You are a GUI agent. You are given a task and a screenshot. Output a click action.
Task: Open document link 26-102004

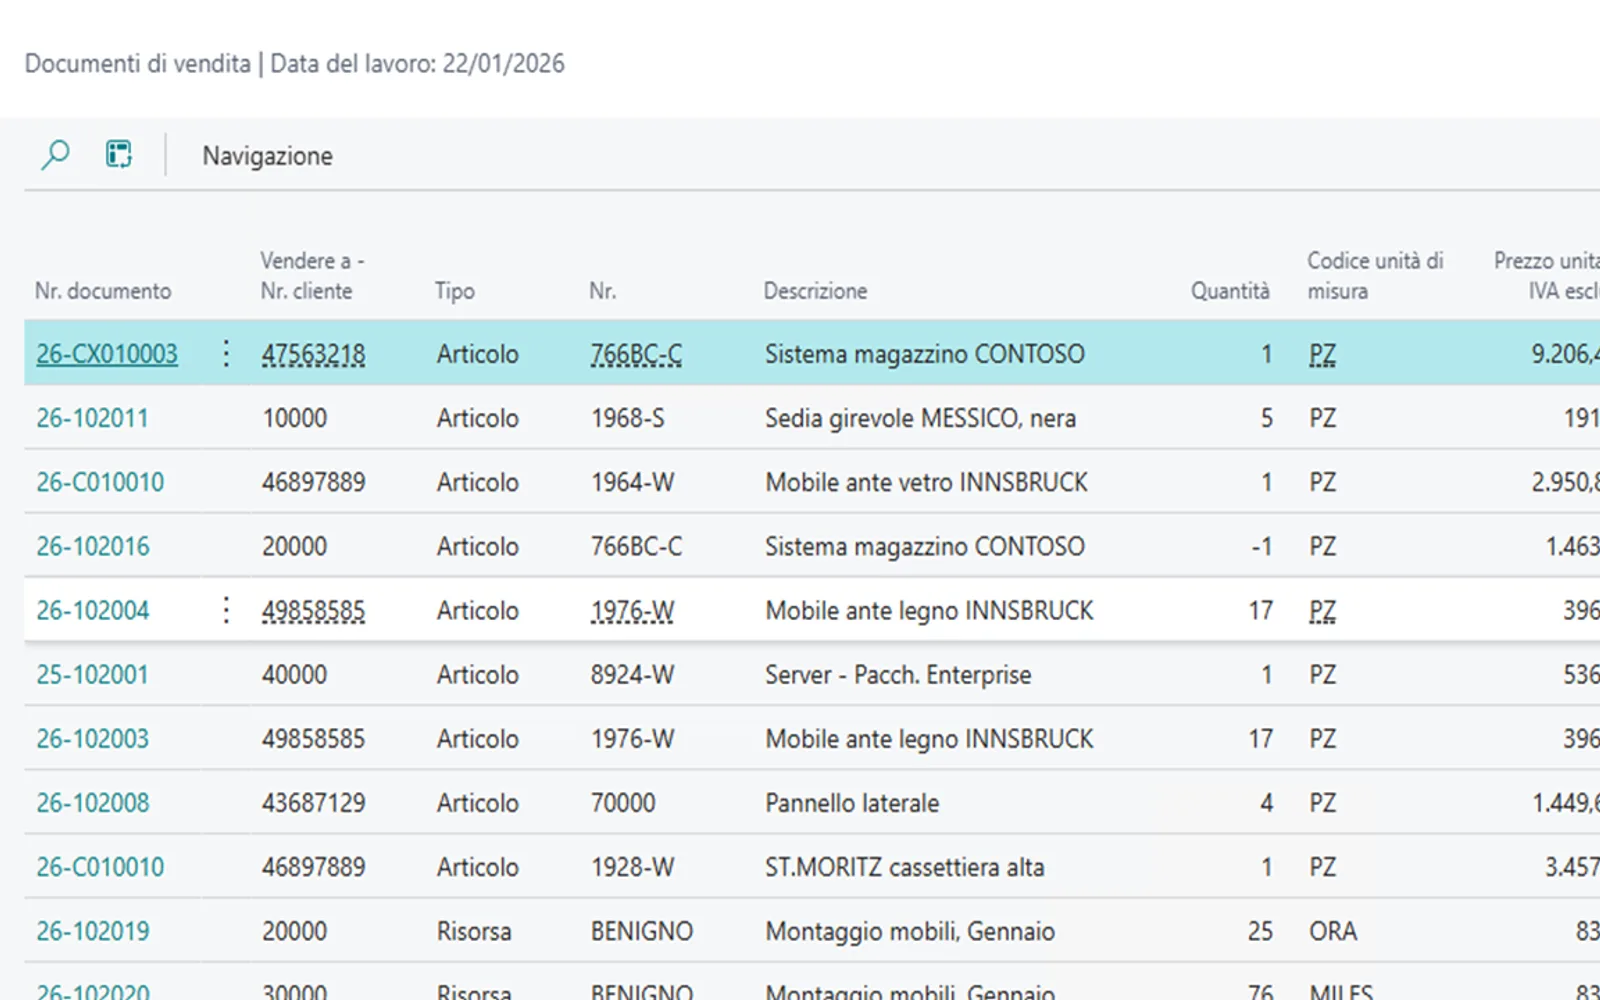(x=92, y=610)
